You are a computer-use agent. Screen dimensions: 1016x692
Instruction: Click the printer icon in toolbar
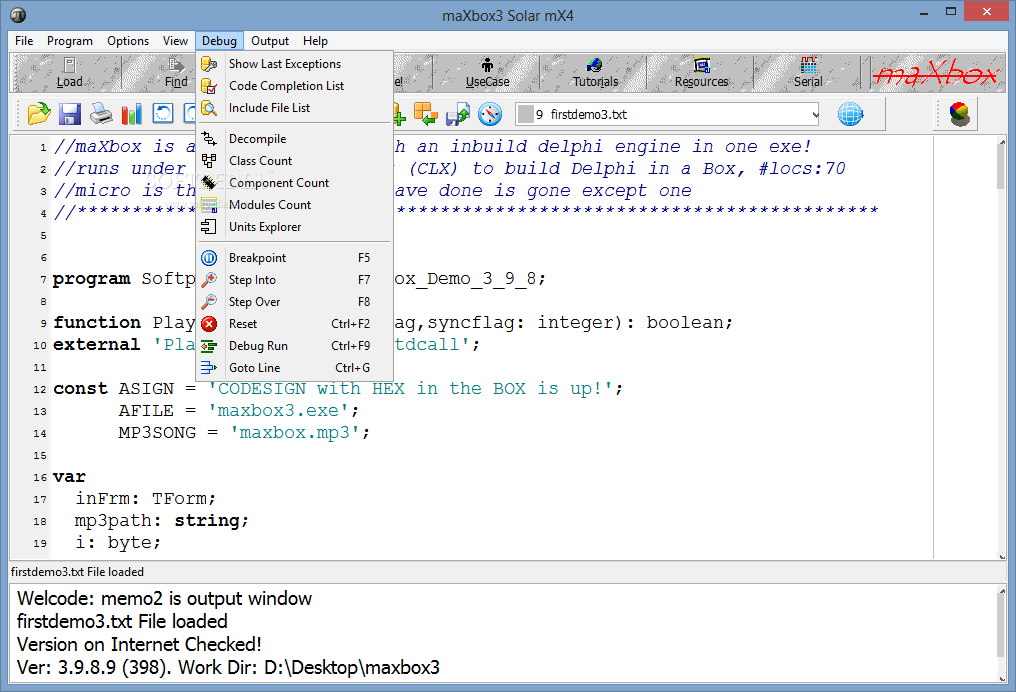100,114
